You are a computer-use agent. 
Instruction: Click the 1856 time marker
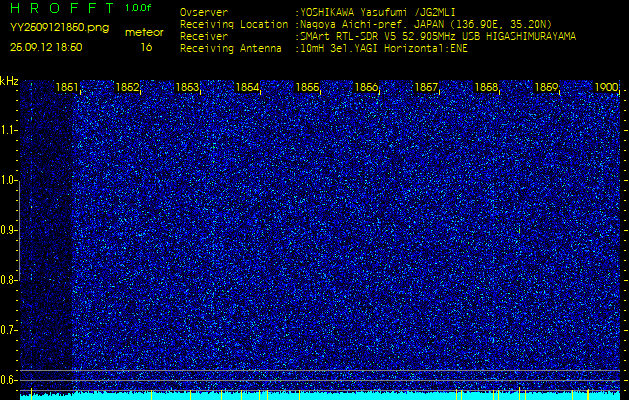coord(366,87)
